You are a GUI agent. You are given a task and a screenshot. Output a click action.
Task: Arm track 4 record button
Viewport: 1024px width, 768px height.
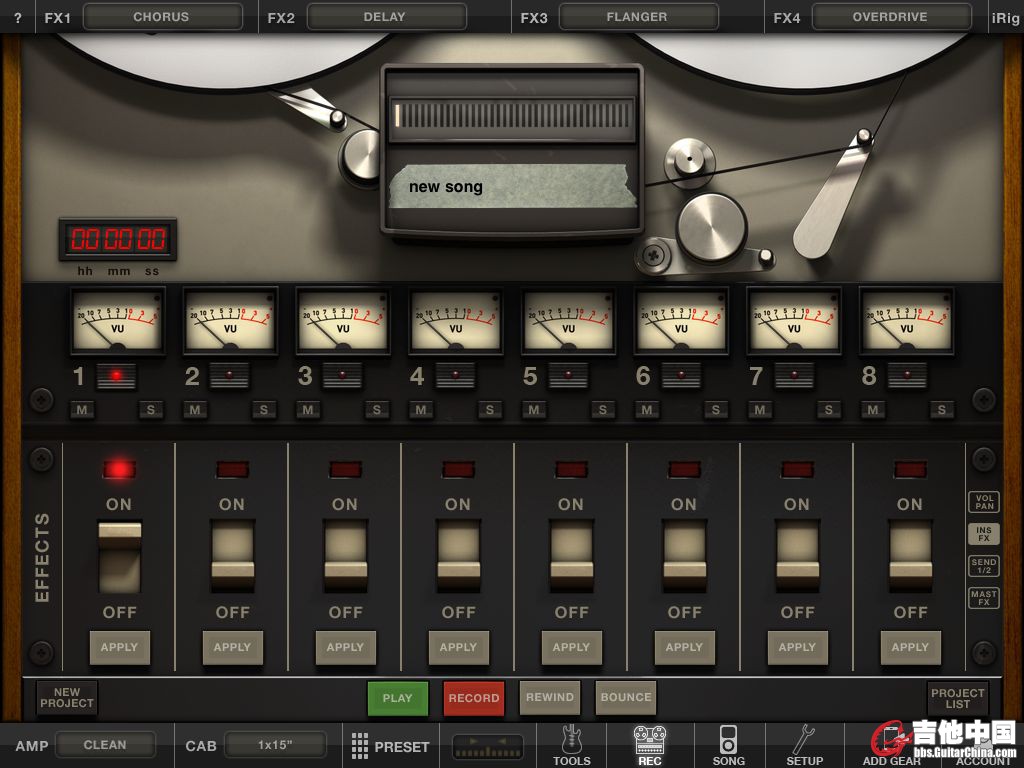455,376
